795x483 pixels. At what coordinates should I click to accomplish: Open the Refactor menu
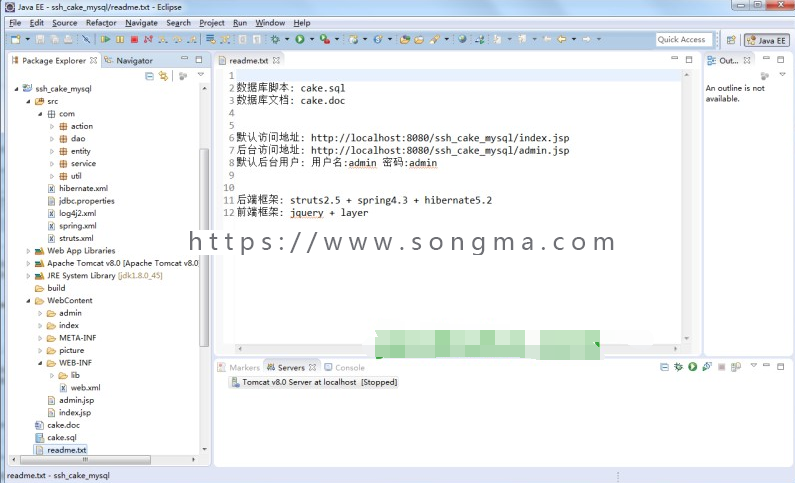click(101, 23)
